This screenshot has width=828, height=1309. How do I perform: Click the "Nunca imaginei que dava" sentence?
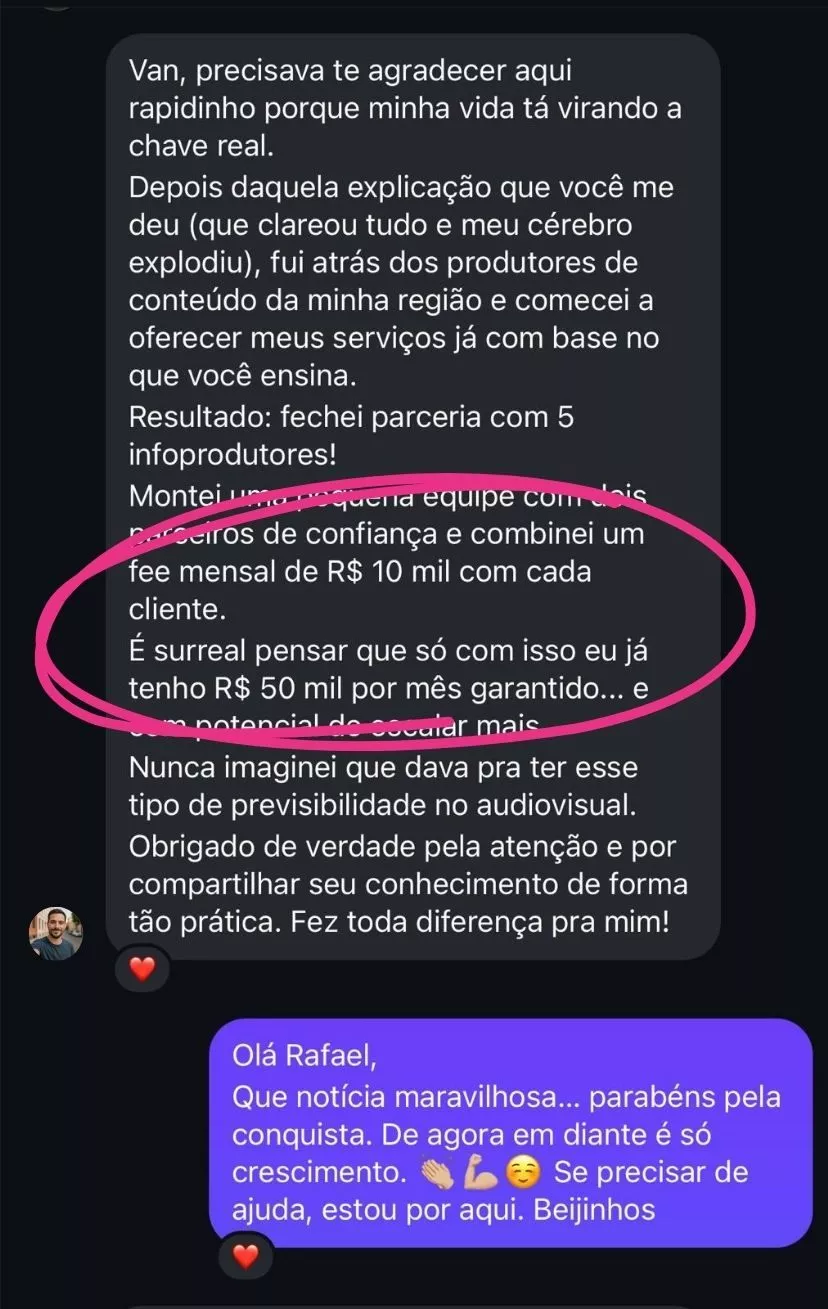pos(383,770)
